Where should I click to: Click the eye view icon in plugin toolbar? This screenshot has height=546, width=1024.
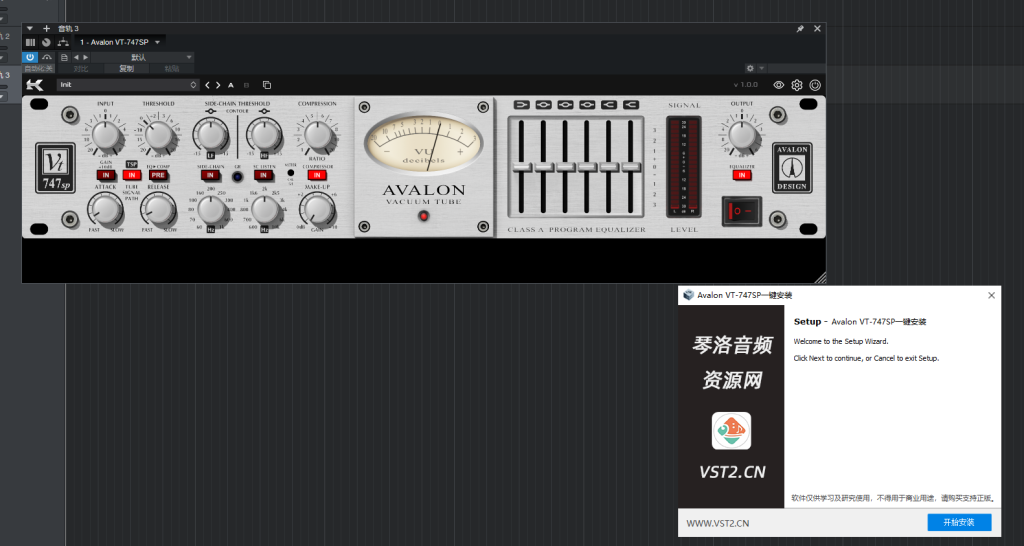click(x=778, y=85)
